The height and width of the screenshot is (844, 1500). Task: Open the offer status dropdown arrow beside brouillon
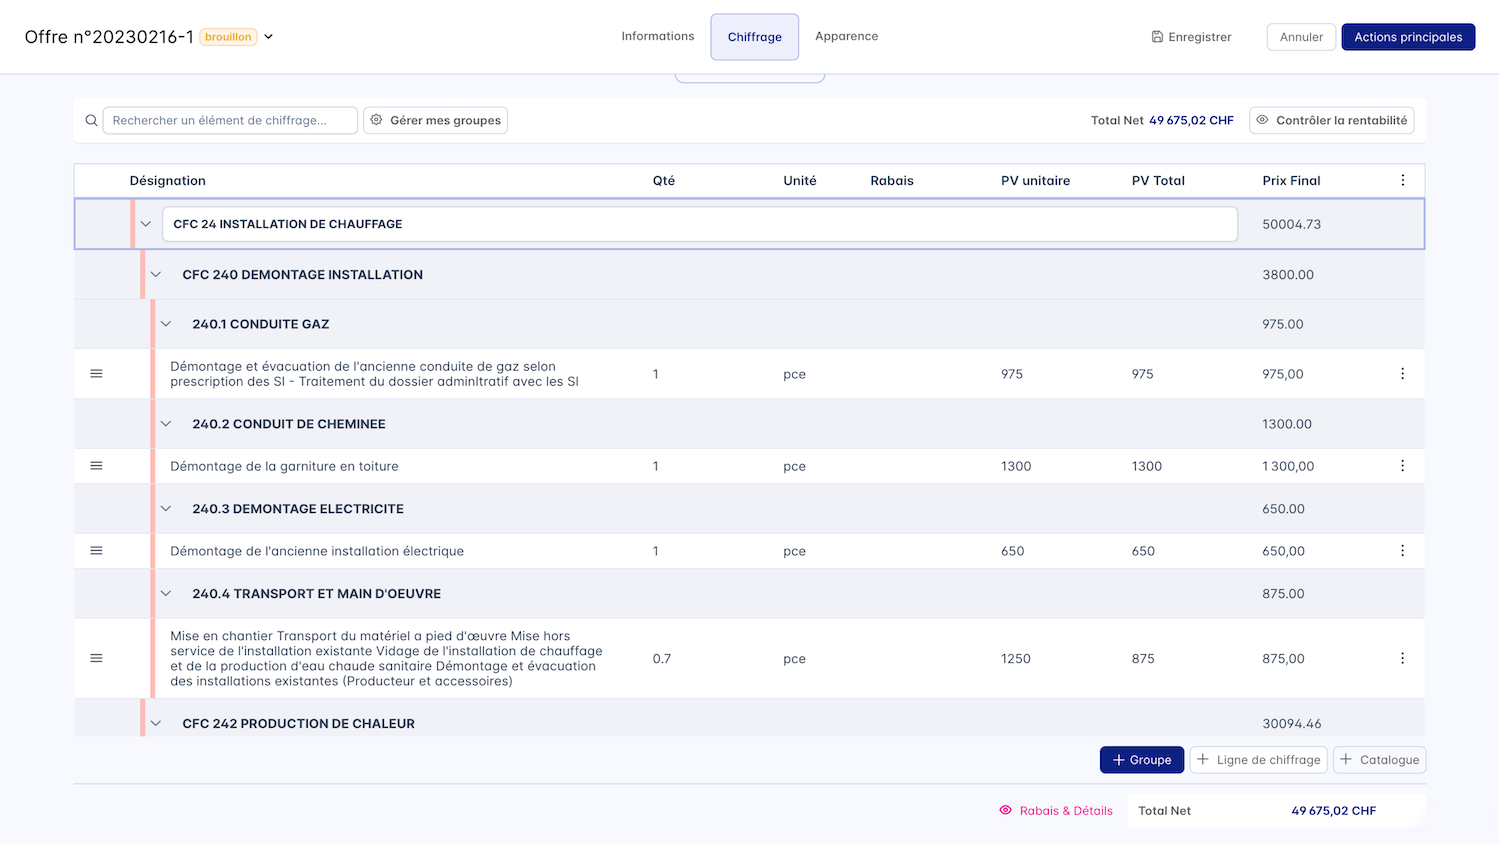tap(268, 37)
